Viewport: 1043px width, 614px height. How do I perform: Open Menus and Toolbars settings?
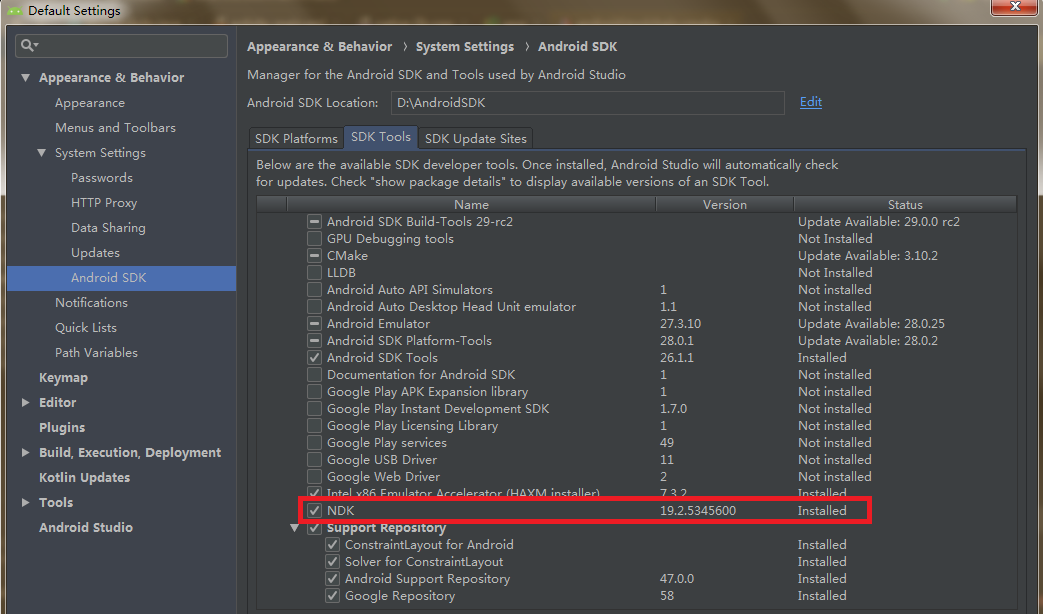115,127
